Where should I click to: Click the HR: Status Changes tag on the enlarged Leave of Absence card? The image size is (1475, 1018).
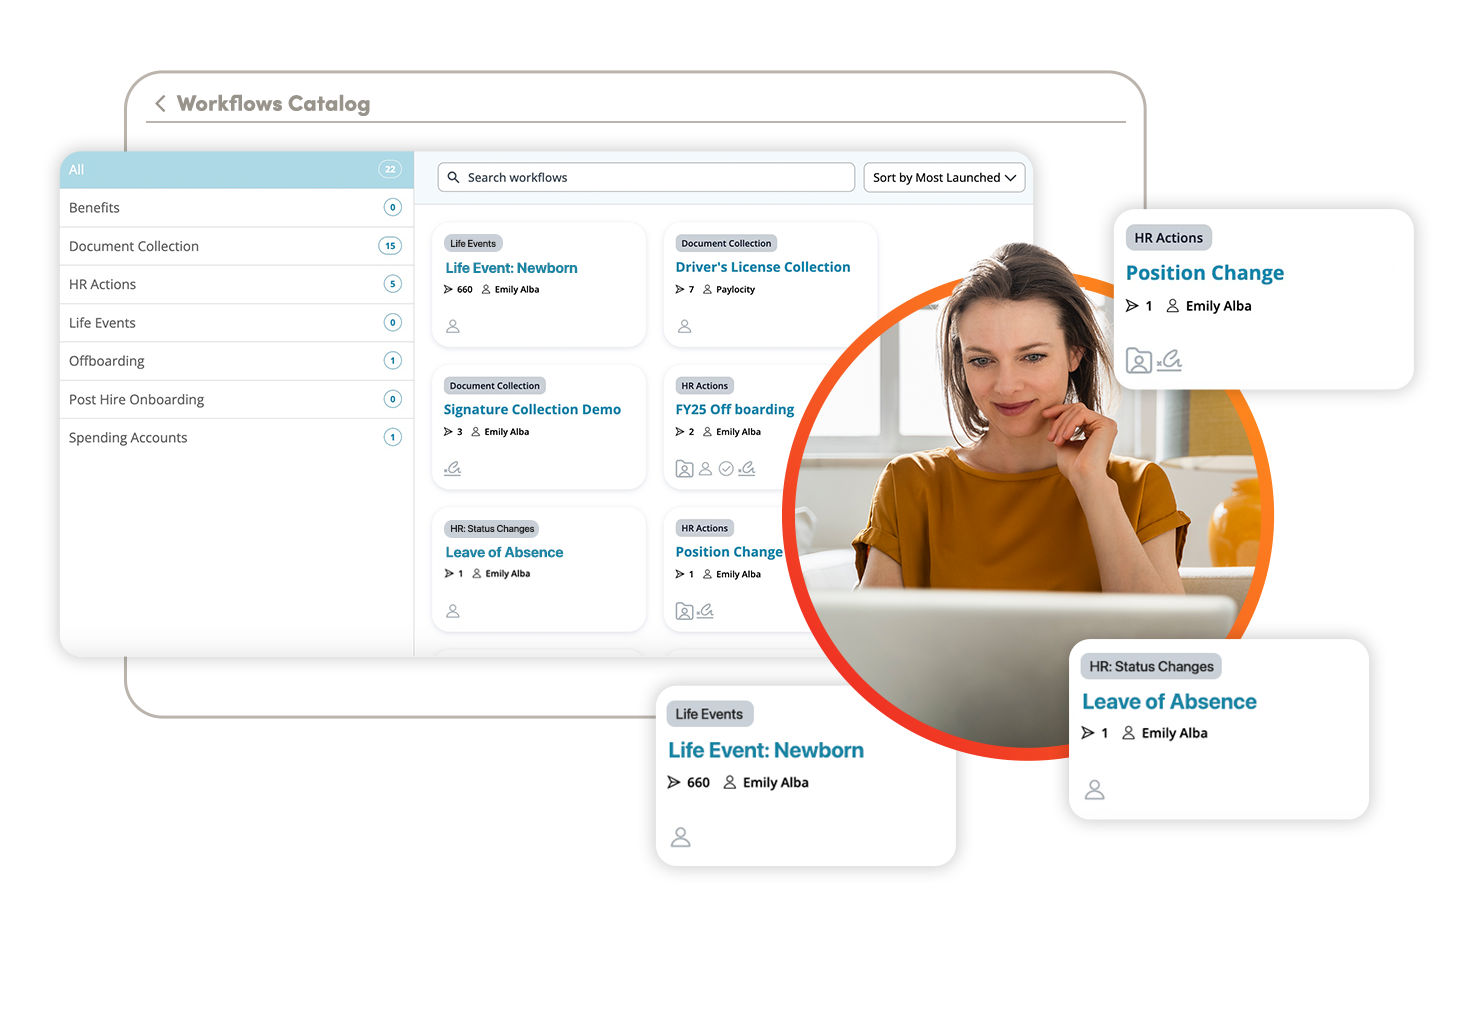click(x=1151, y=667)
